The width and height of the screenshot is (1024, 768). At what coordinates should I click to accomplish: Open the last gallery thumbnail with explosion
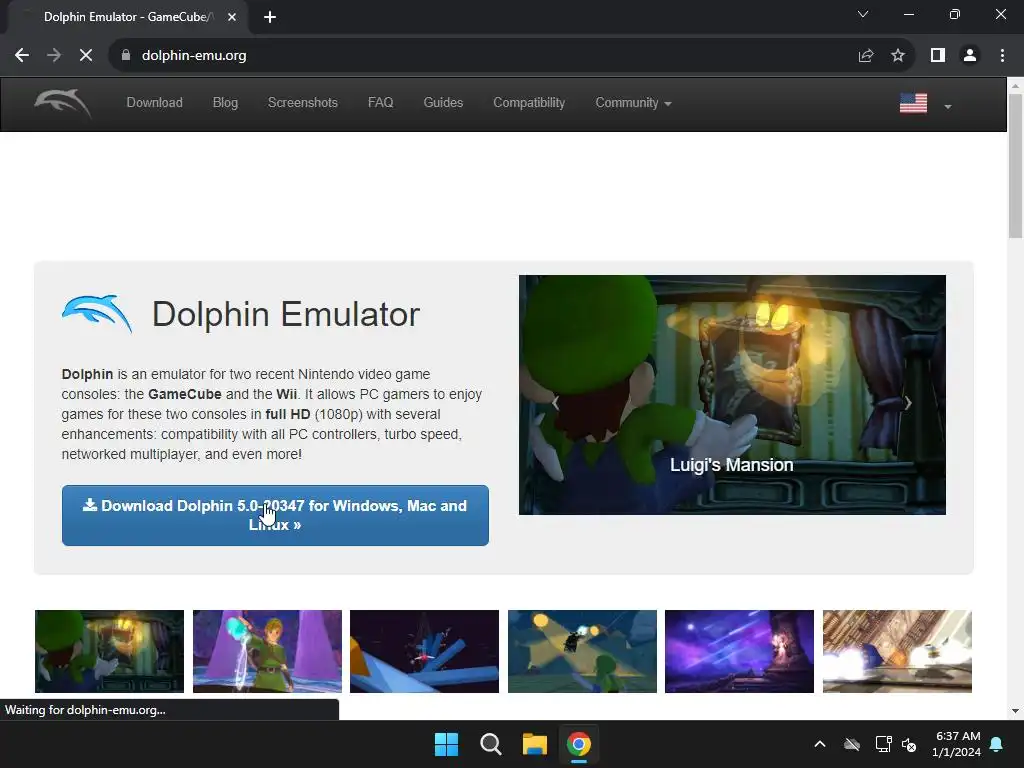tap(897, 651)
